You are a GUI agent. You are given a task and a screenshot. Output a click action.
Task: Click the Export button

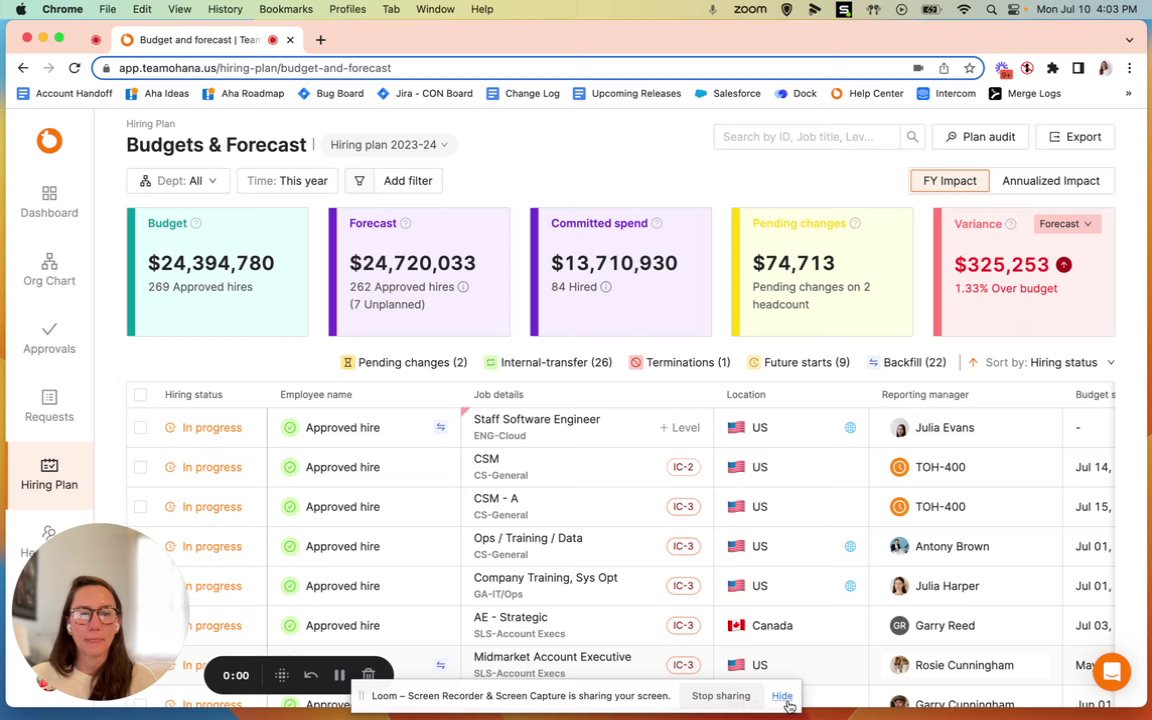(1075, 137)
